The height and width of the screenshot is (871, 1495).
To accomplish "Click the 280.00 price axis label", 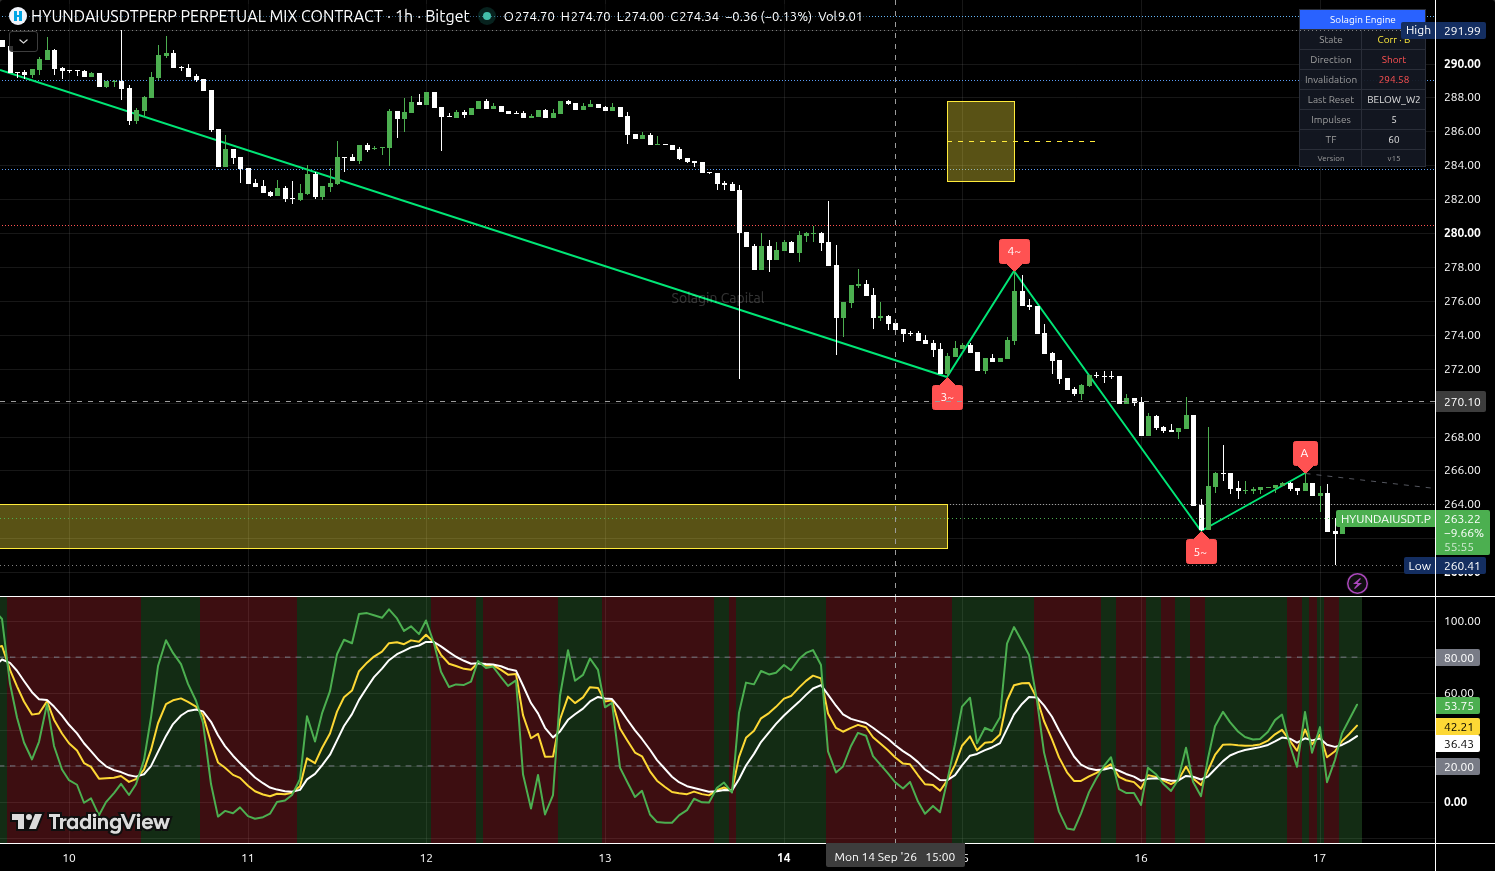I will click(x=1462, y=233).
